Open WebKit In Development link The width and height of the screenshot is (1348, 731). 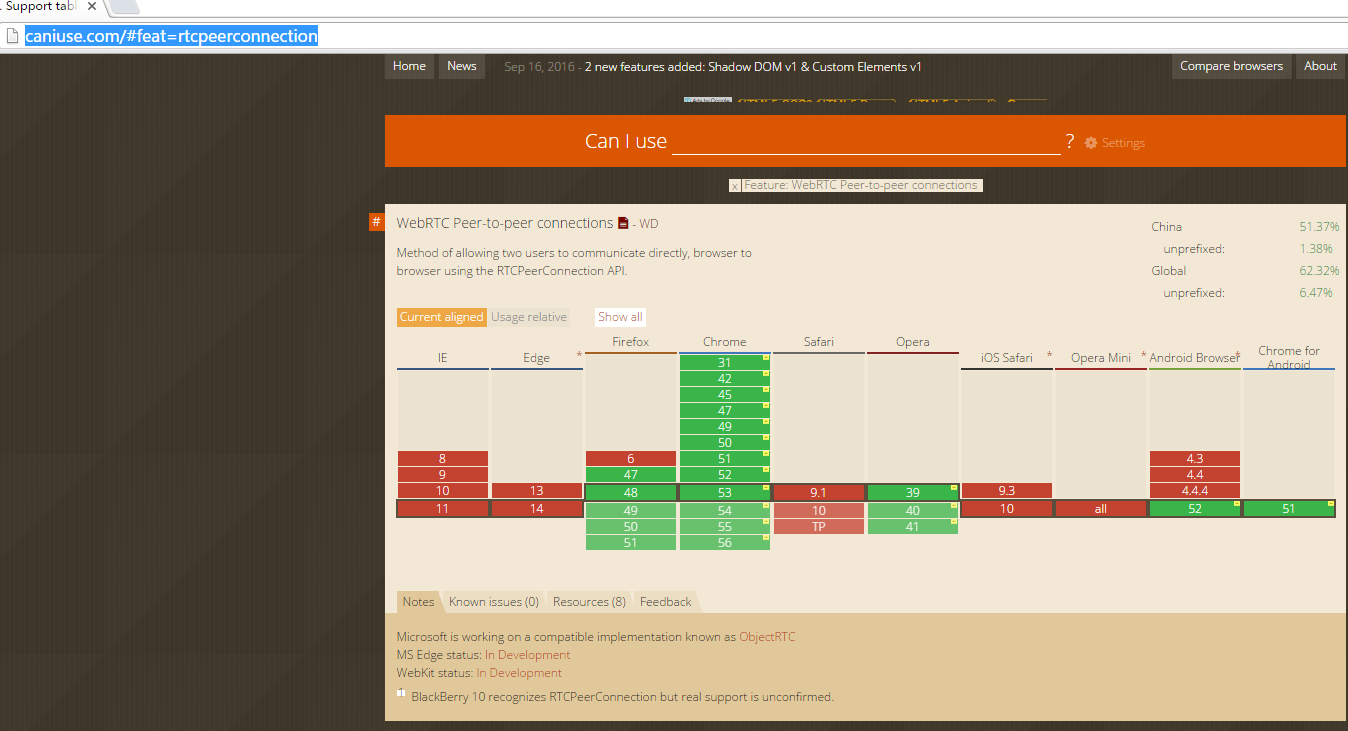[x=519, y=673]
